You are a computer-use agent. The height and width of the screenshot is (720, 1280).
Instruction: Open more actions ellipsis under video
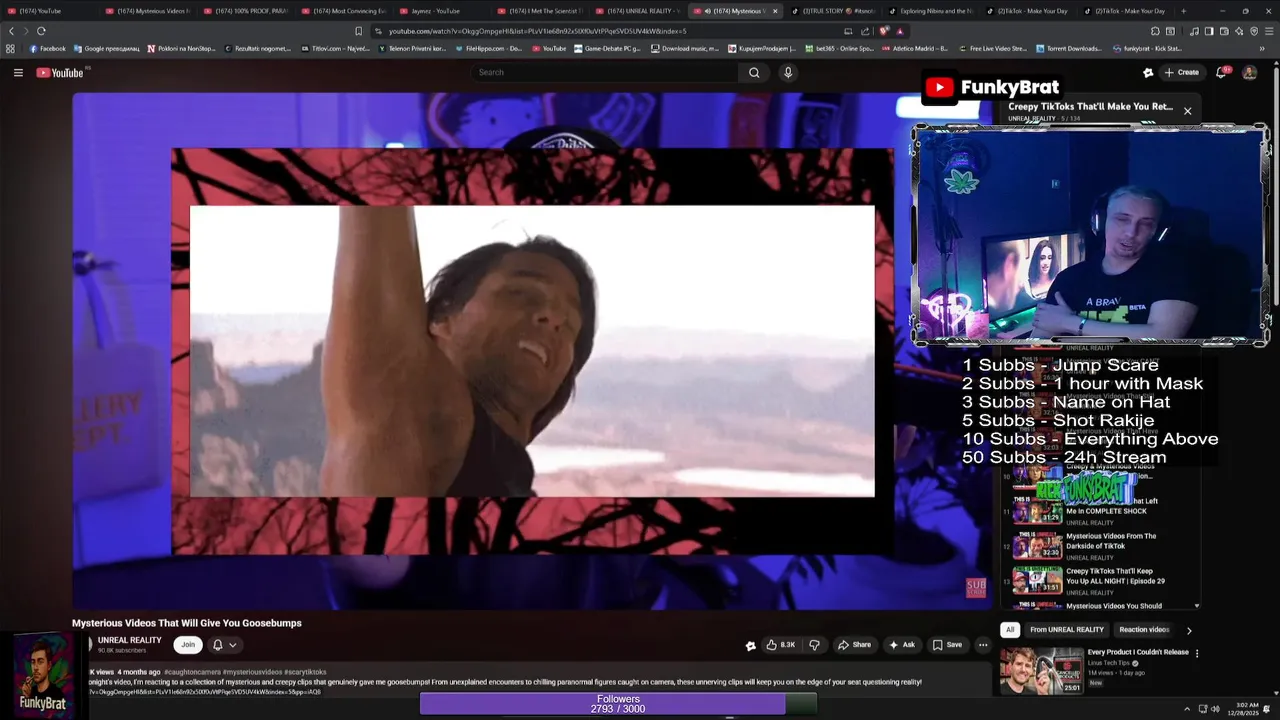coord(983,645)
